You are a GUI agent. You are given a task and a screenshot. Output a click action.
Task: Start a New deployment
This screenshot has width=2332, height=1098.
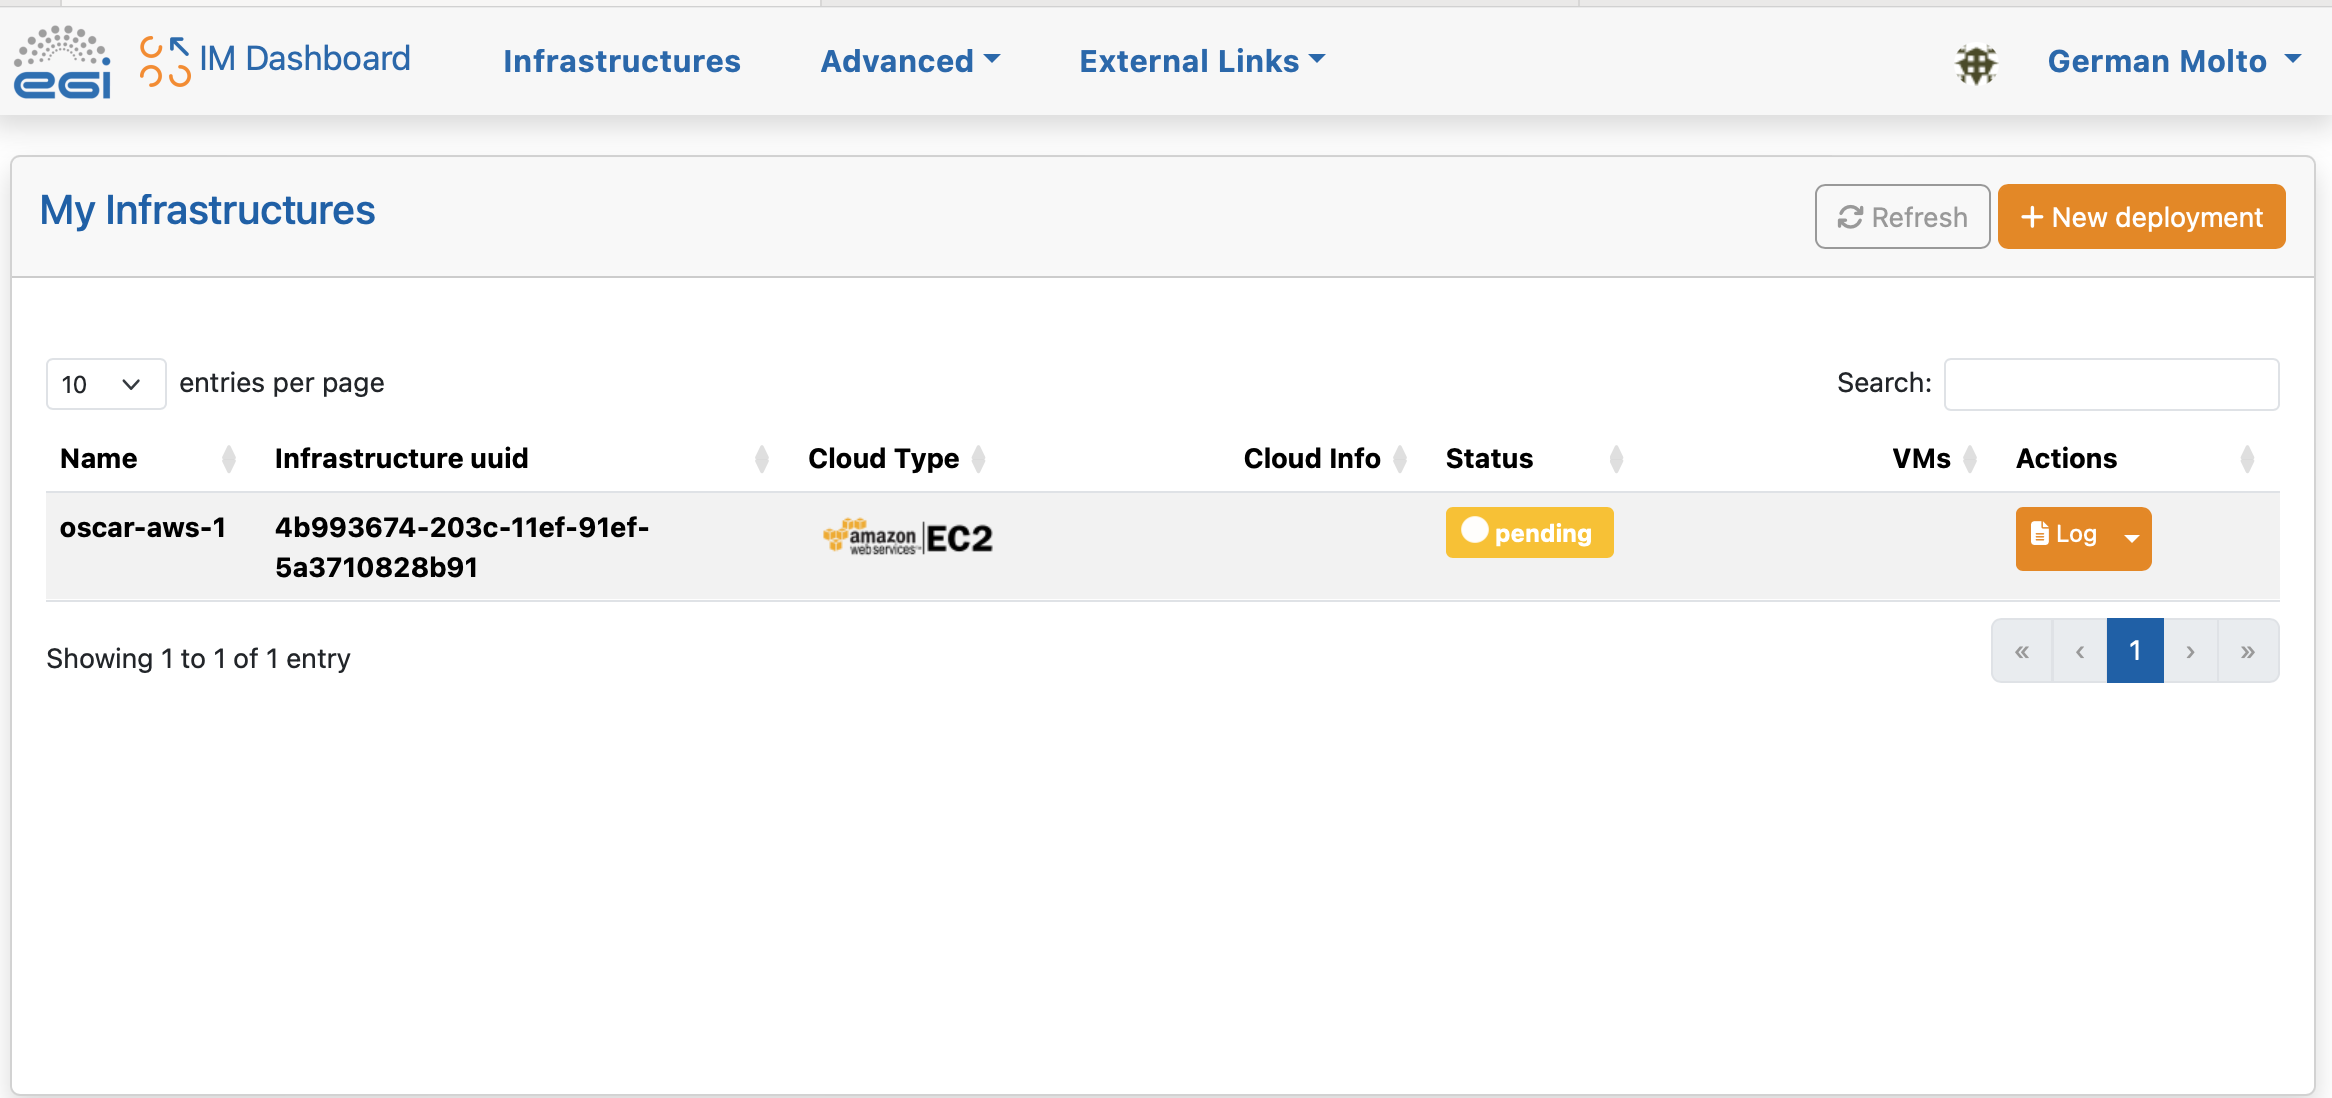pos(2141,217)
